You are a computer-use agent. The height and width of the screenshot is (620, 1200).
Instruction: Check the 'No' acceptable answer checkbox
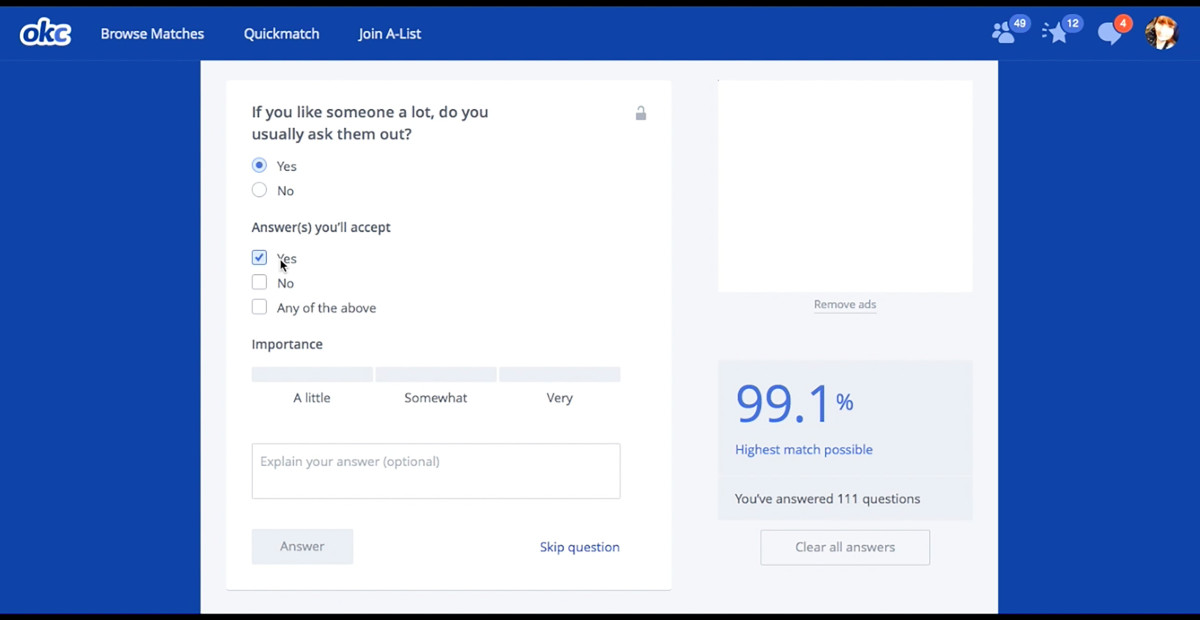(x=260, y=283)
